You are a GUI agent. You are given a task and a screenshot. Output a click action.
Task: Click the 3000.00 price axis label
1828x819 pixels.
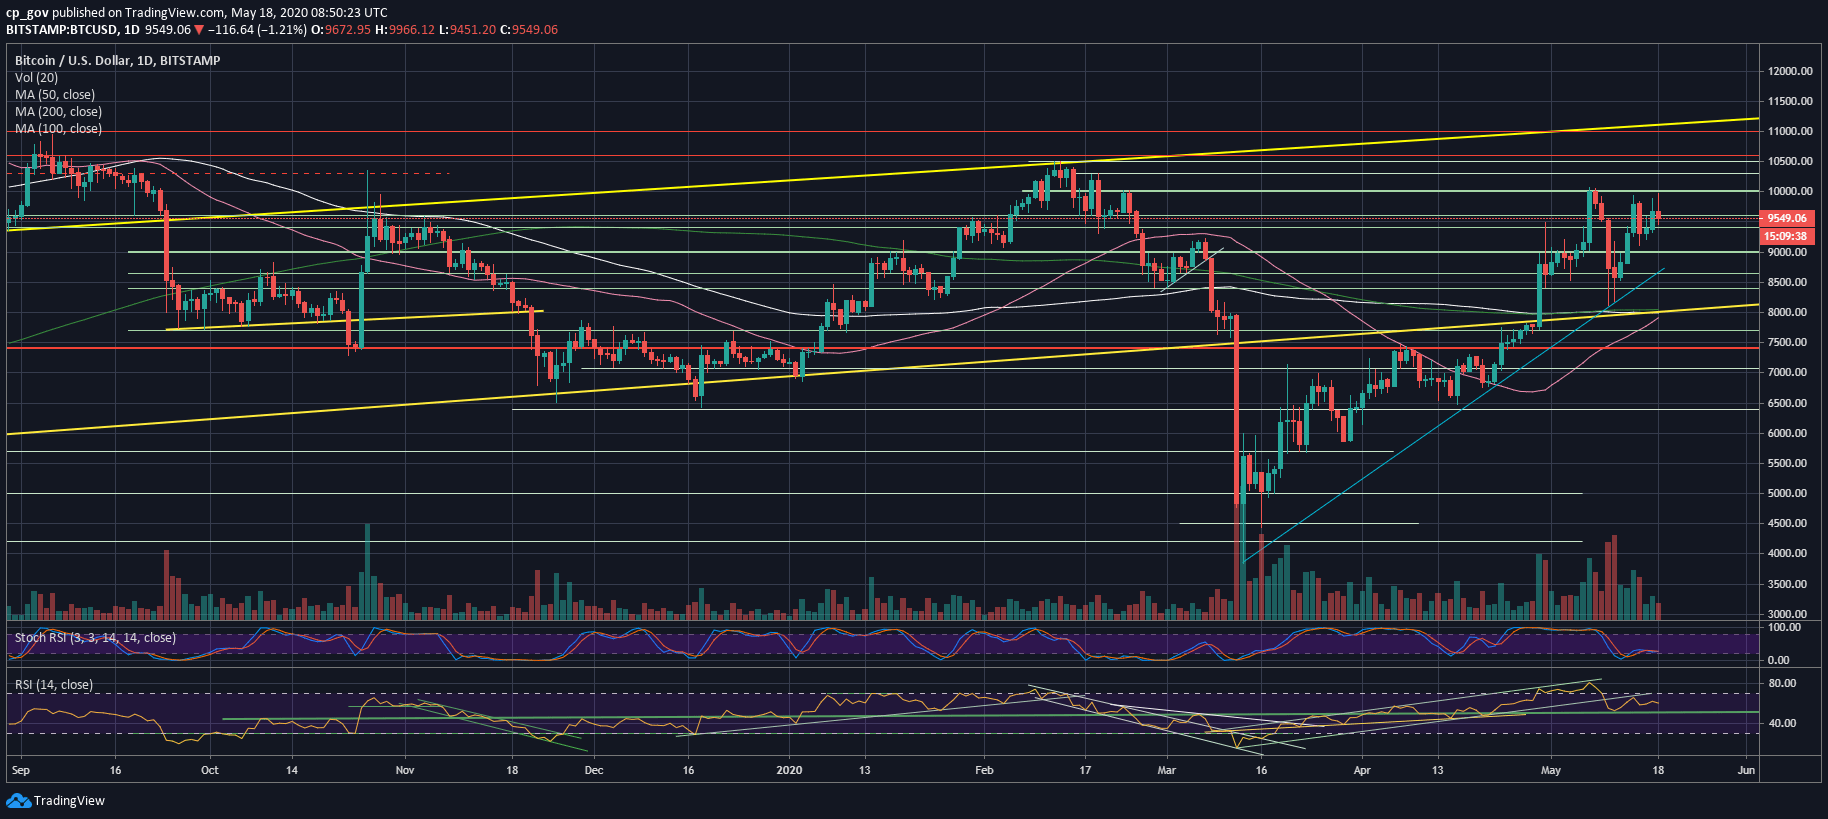coord(1787,614)
